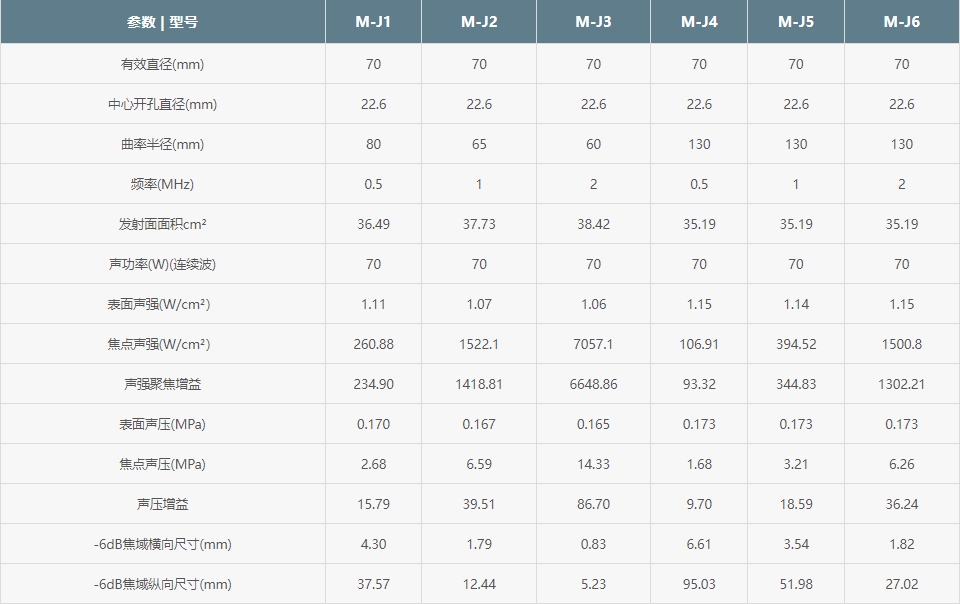Screen dimensions: 960x604
Task: Select the 声强聚焦增益 row label
Action: [162, 384]
